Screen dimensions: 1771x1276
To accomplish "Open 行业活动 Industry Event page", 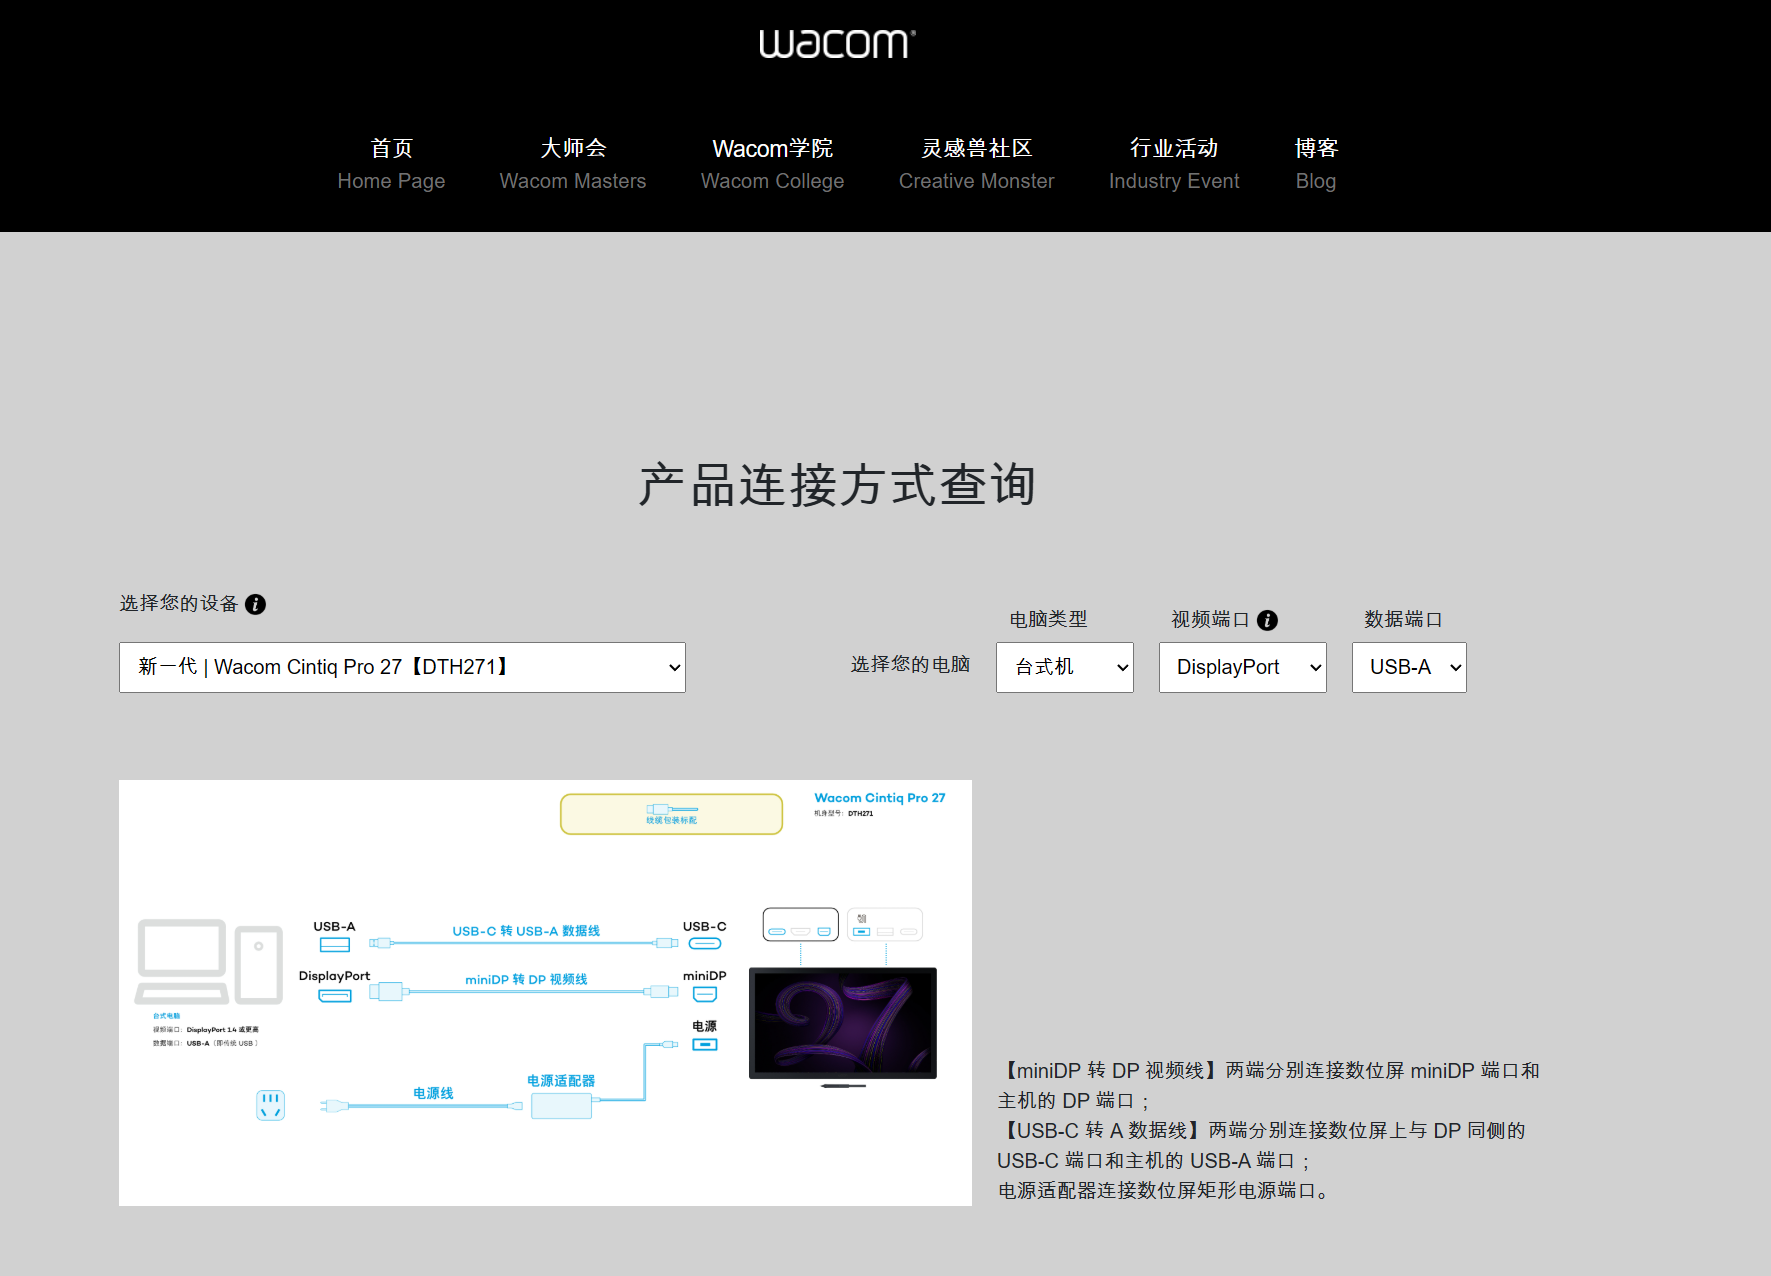I will (x=1174, y=164).
